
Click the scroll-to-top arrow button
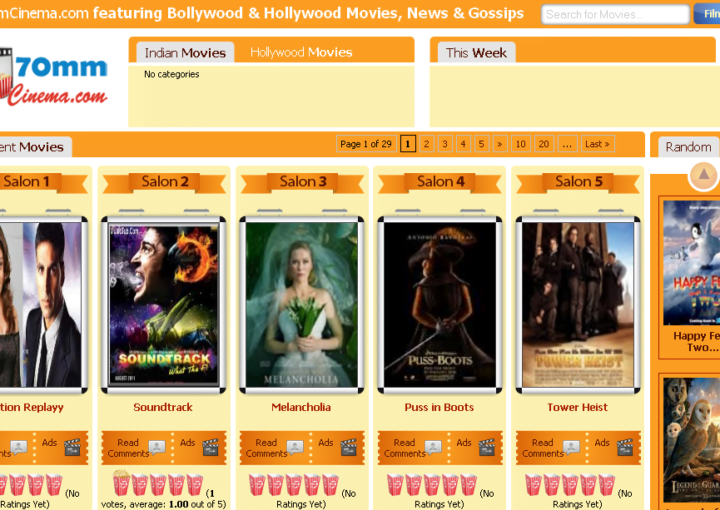click(x=703, y=175)
